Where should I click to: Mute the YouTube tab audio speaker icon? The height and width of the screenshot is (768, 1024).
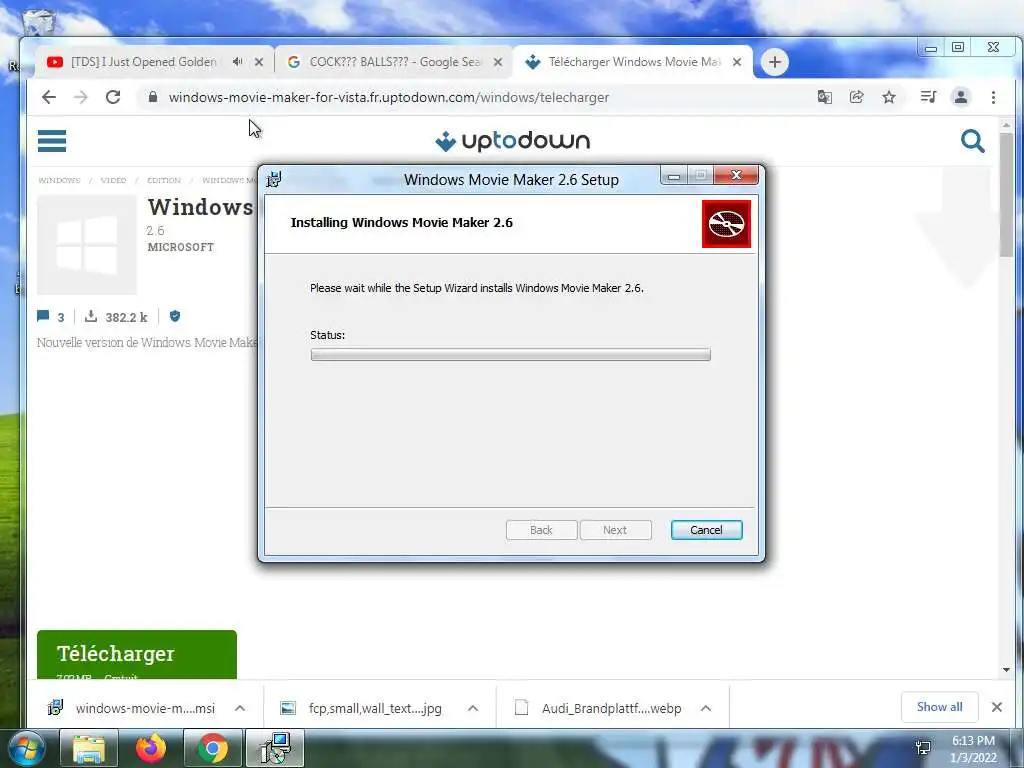(238, 61)
